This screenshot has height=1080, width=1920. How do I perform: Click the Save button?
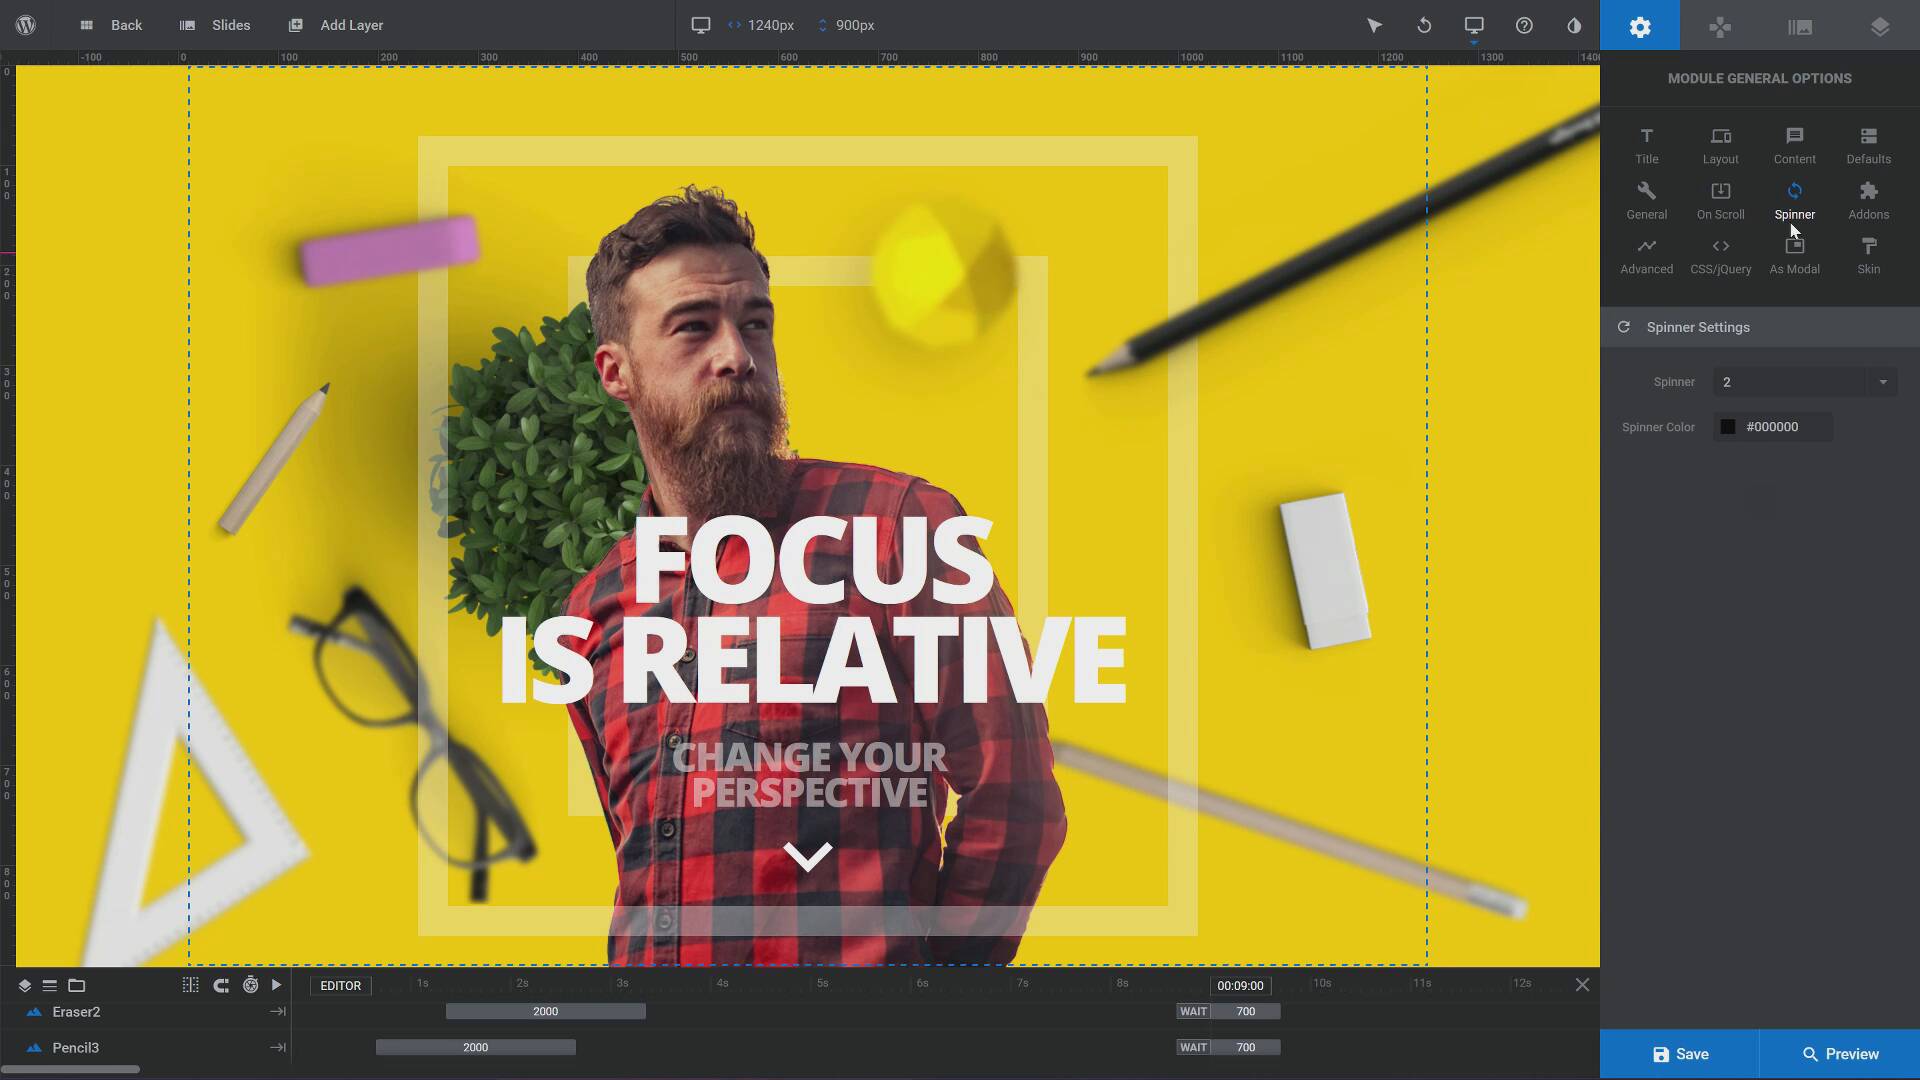(1680, 1054)
